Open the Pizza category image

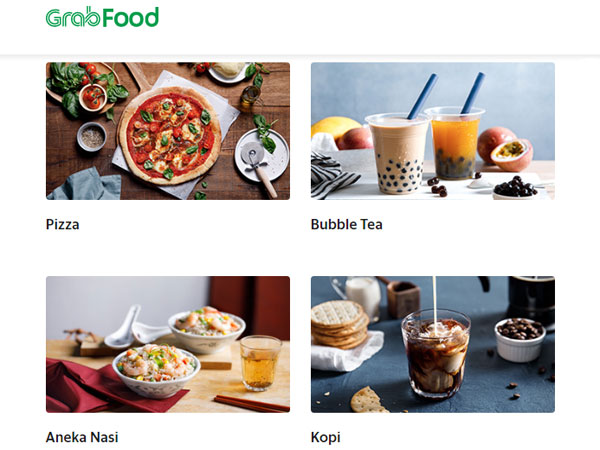coord(168,131)
